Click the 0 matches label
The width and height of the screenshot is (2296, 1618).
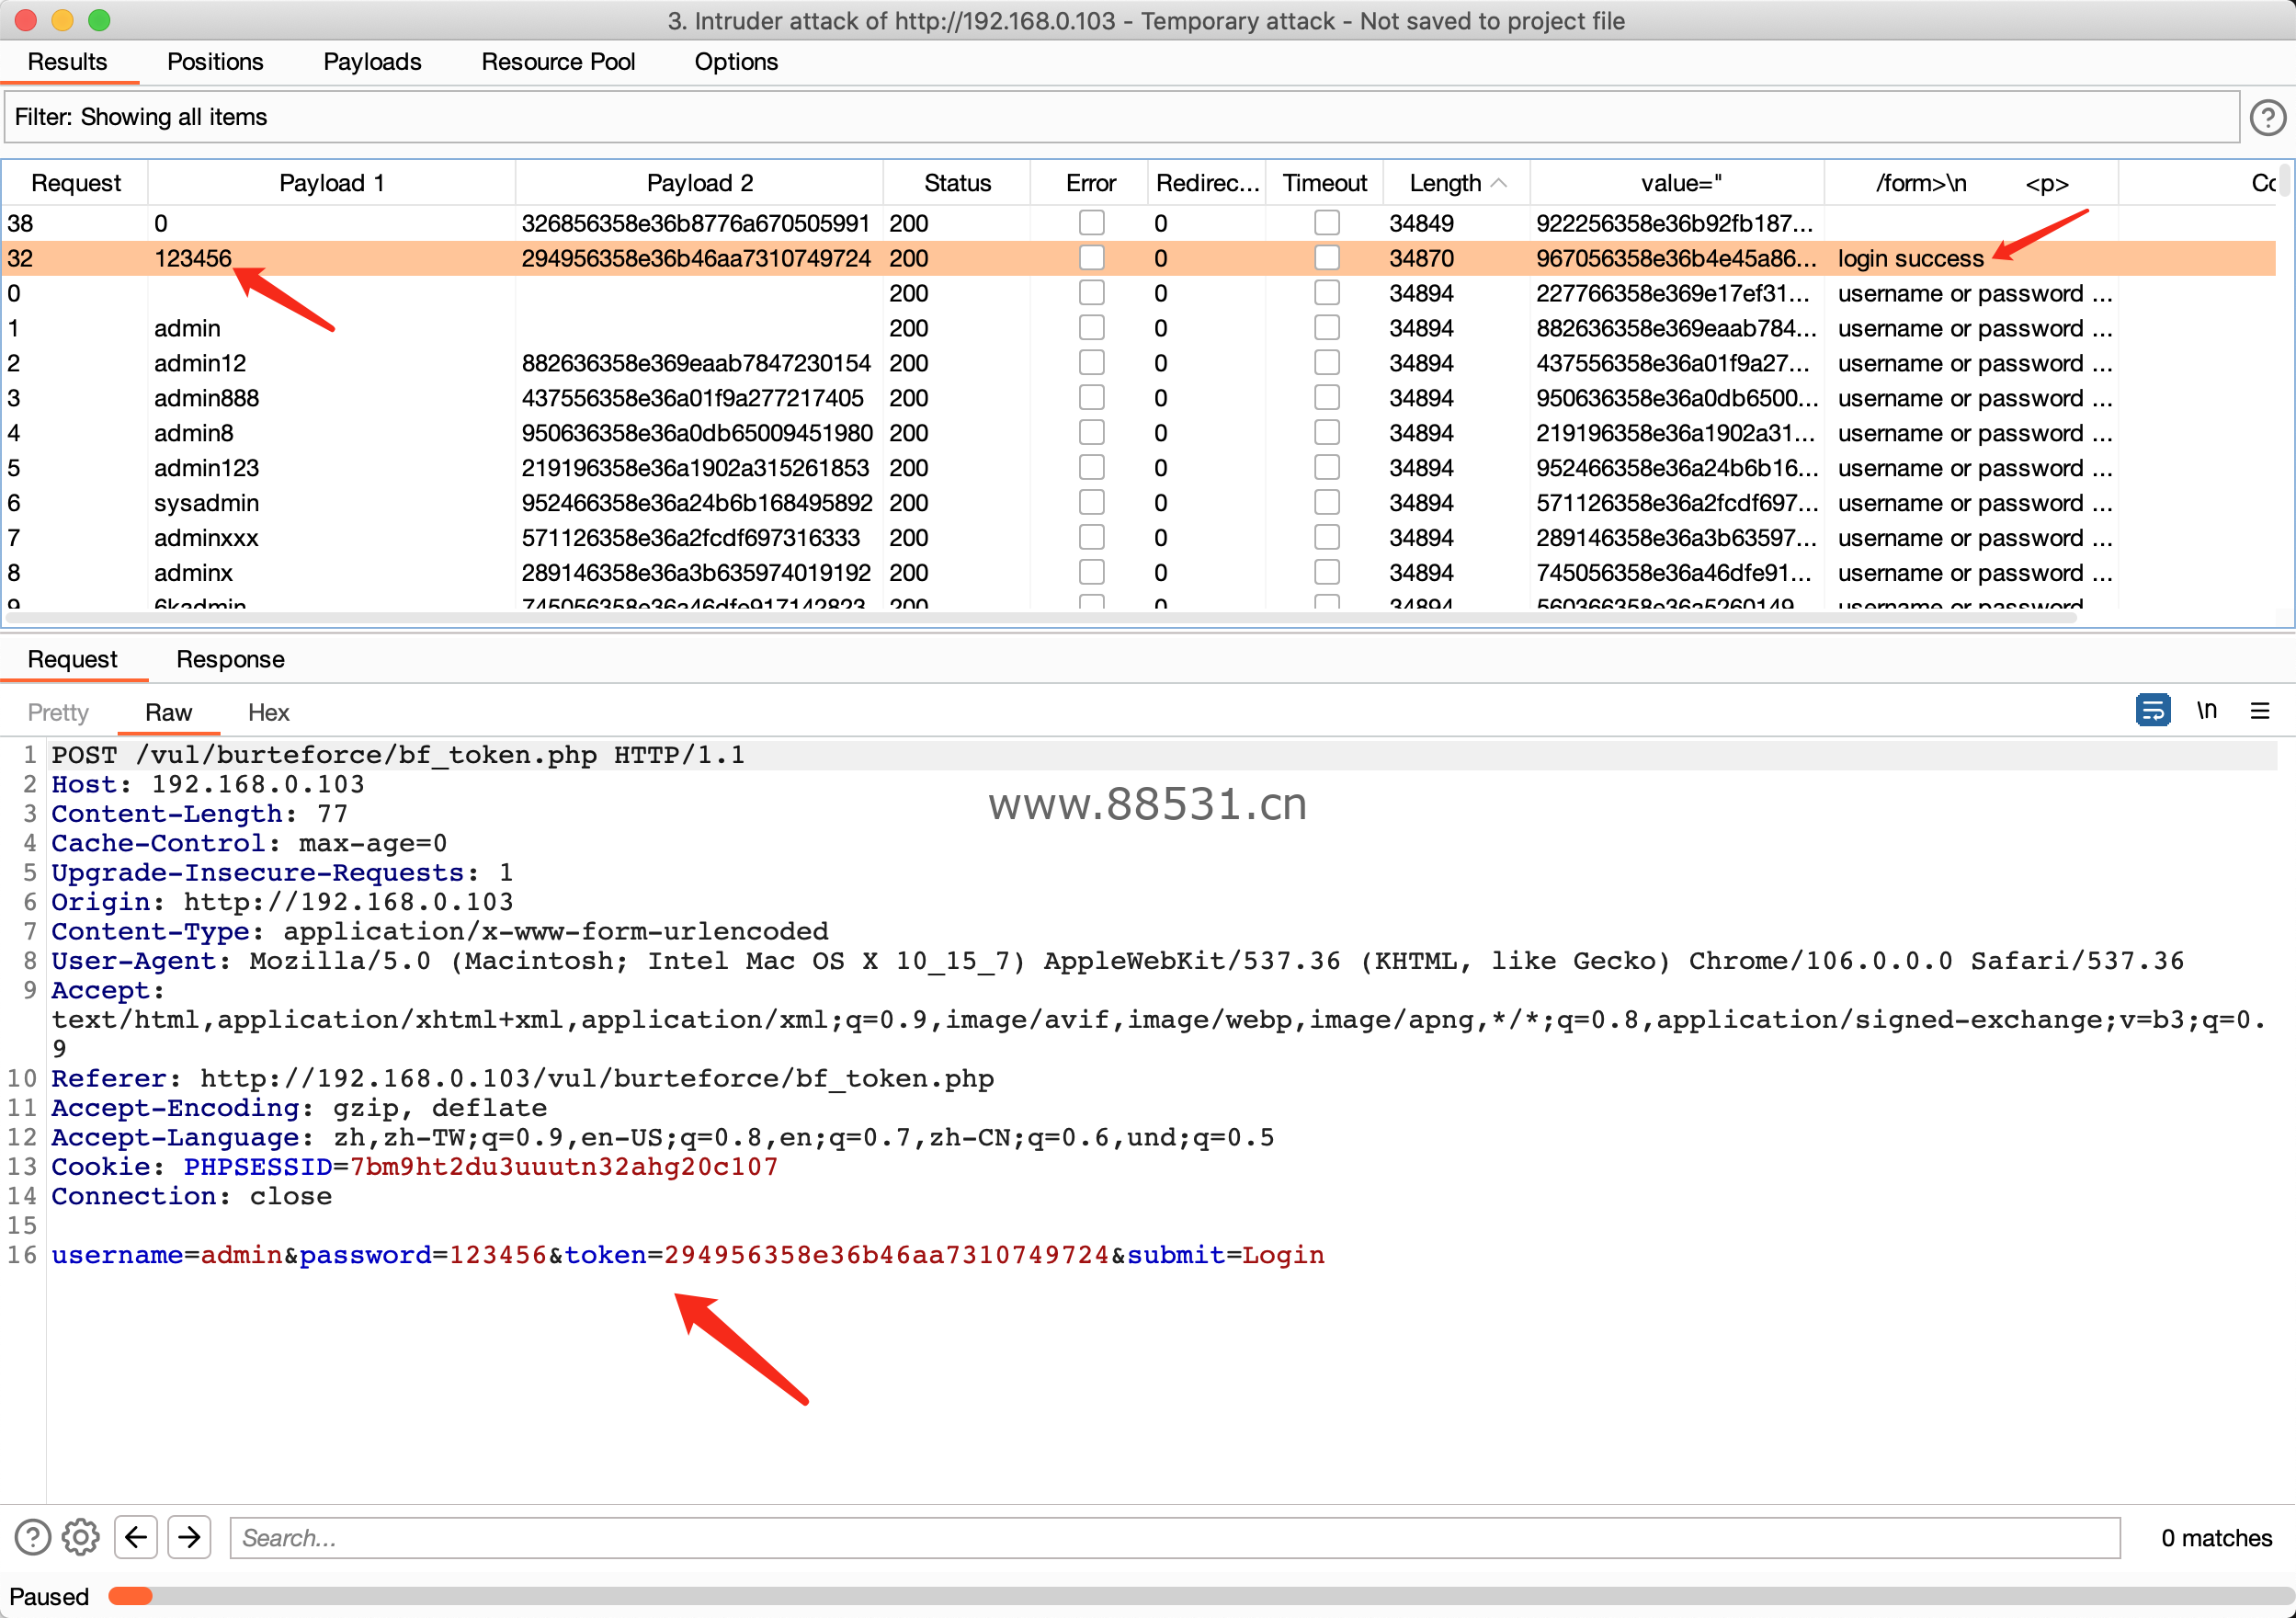click(2216, 1537)
